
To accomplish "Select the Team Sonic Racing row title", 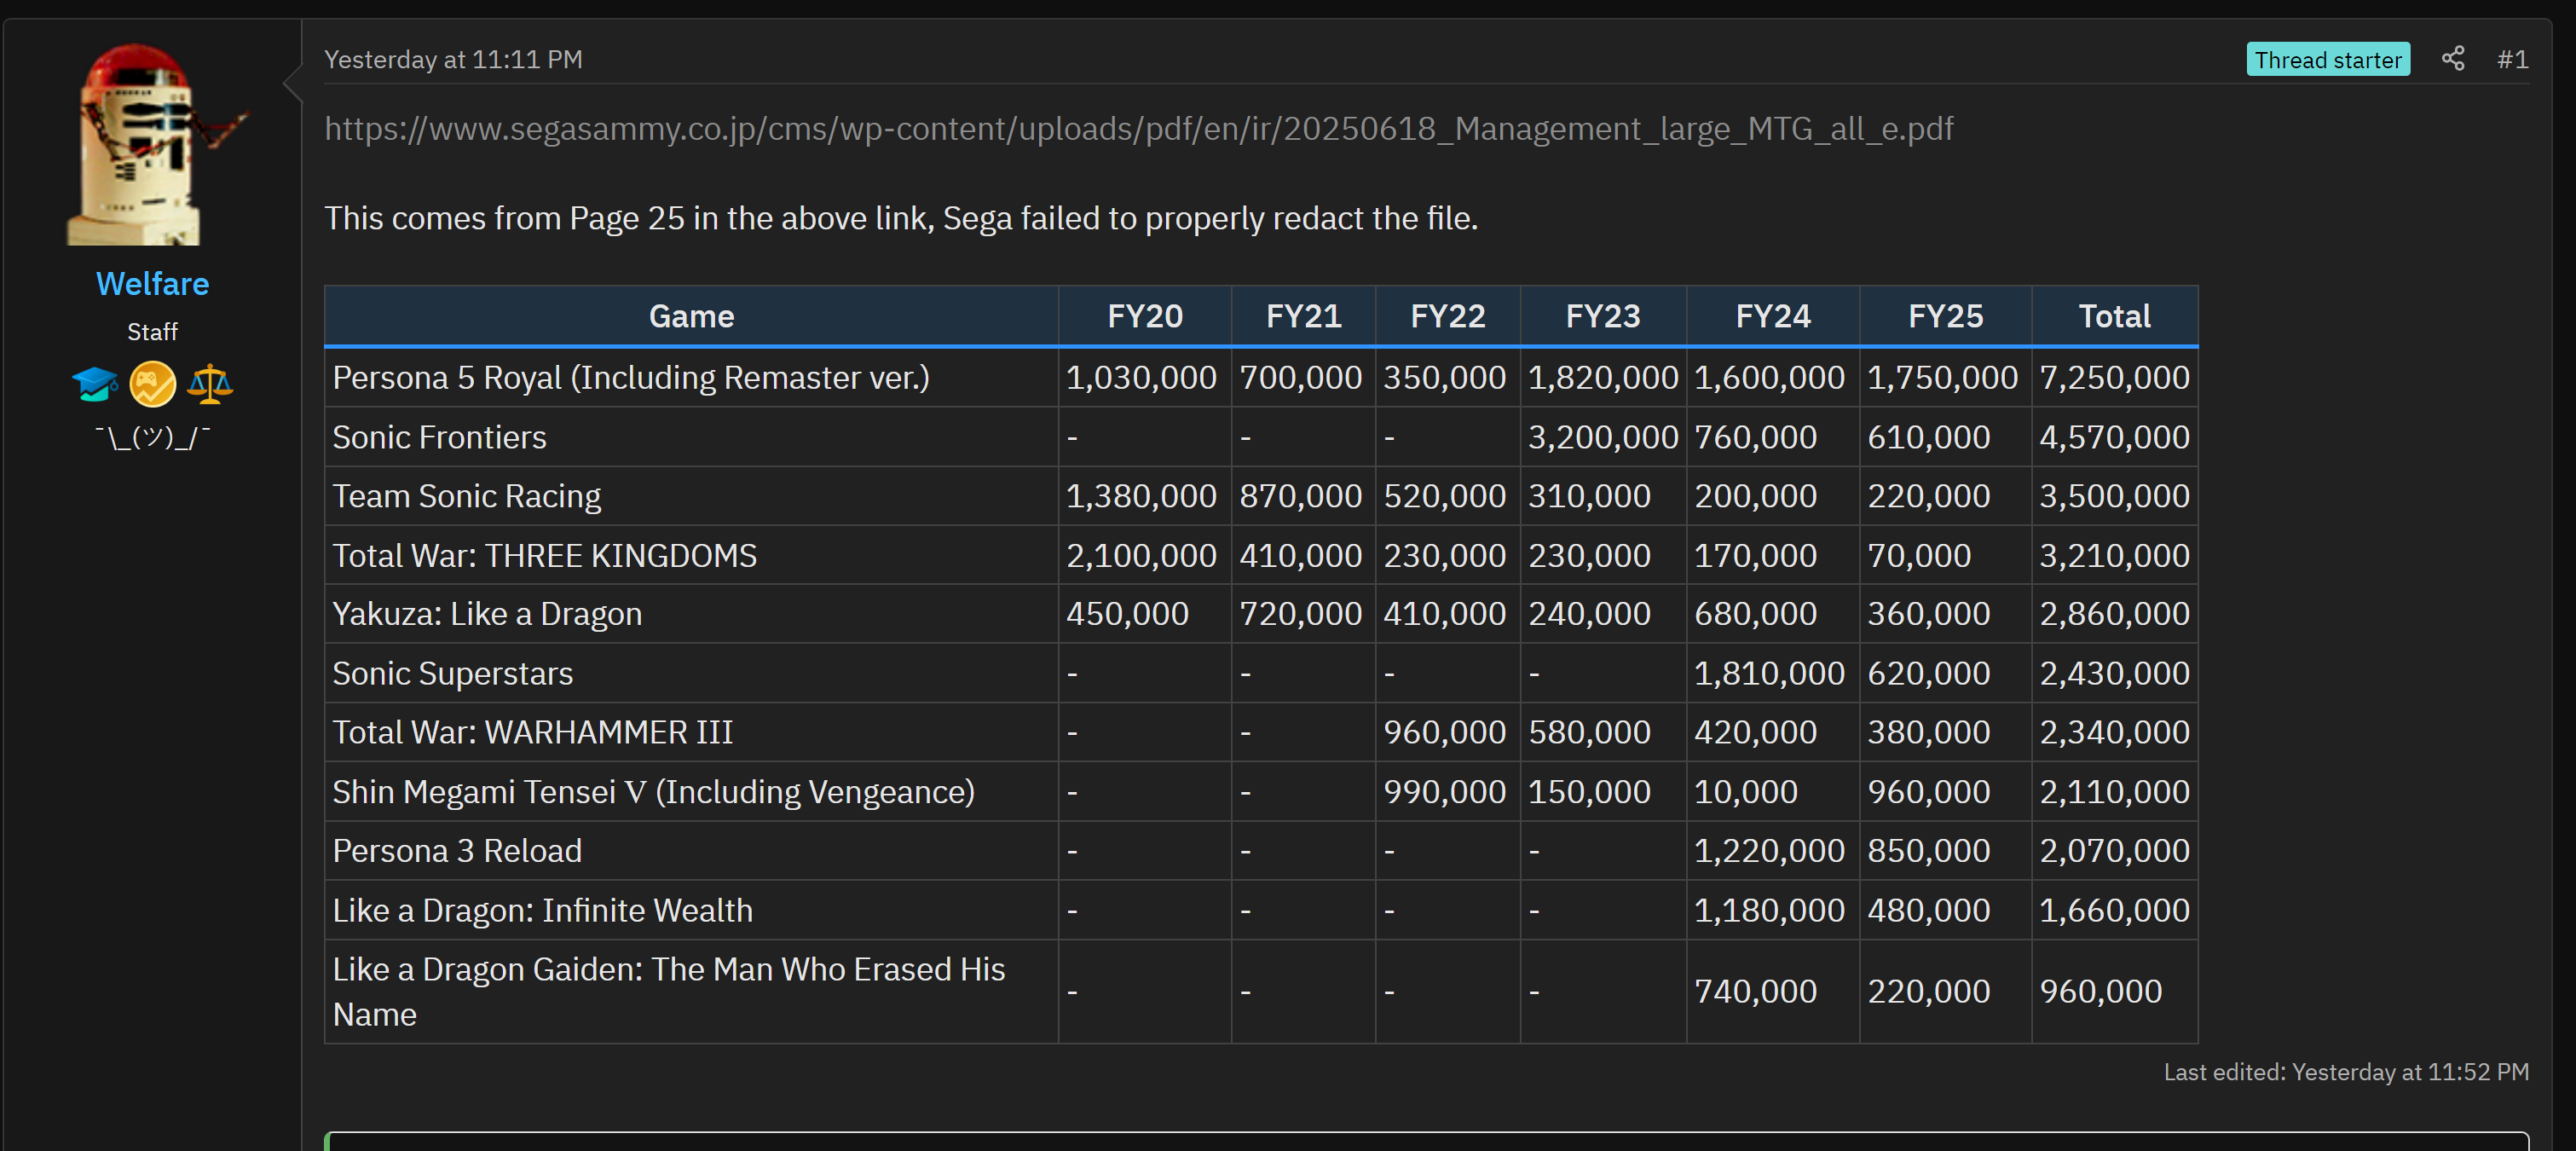I will pos(466,496).
